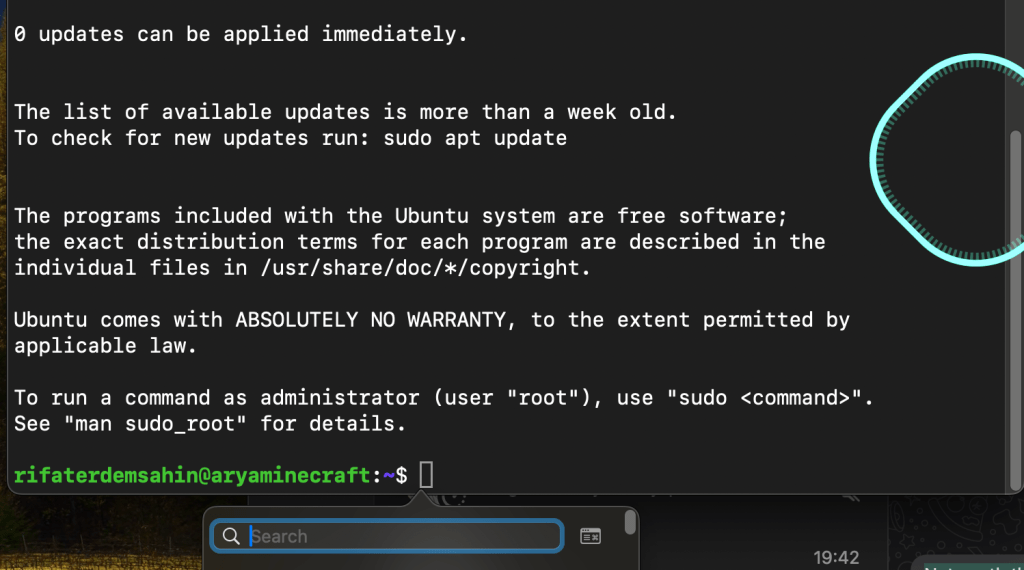Click the text 'sudo apt update'
Screen dimensions: 1024x570
[475, 138]
